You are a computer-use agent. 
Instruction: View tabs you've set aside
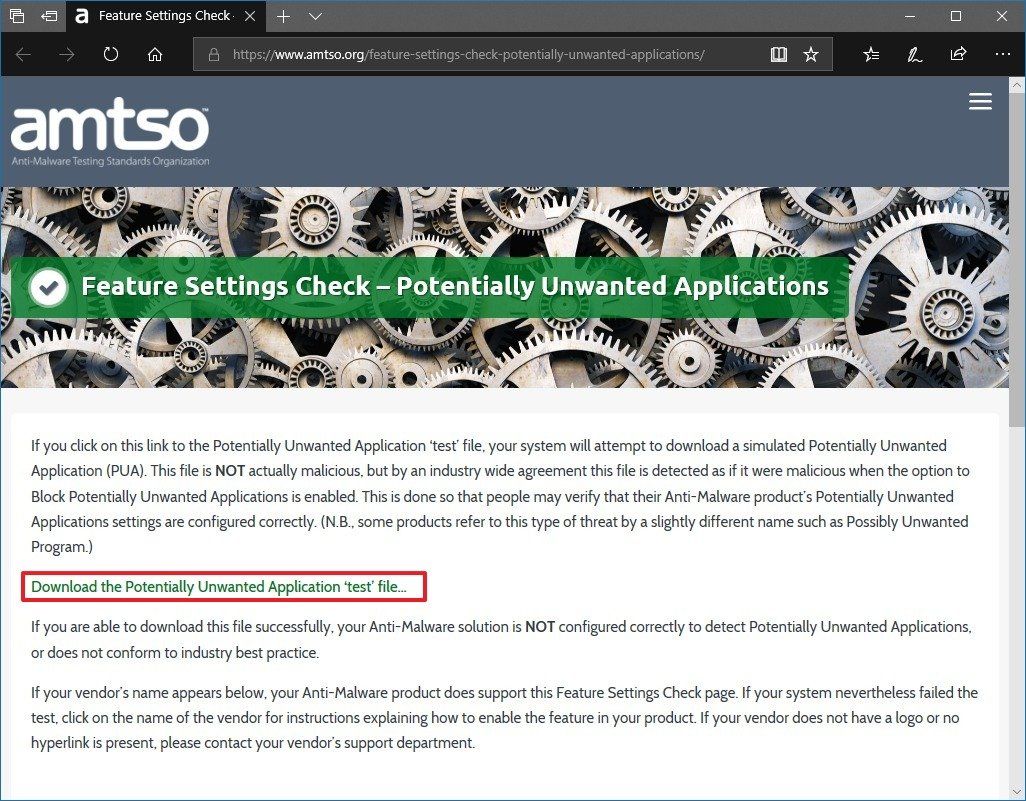click(x=19, y=16)
